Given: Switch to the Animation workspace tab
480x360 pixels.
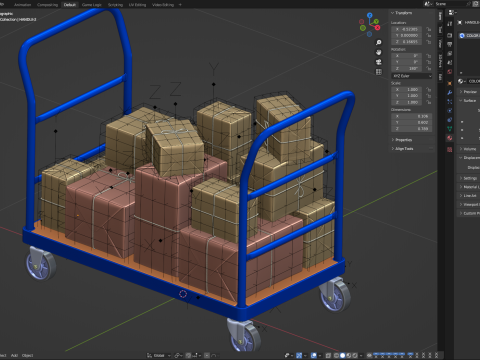Looking at the screenshot, I should click(22, 5).
